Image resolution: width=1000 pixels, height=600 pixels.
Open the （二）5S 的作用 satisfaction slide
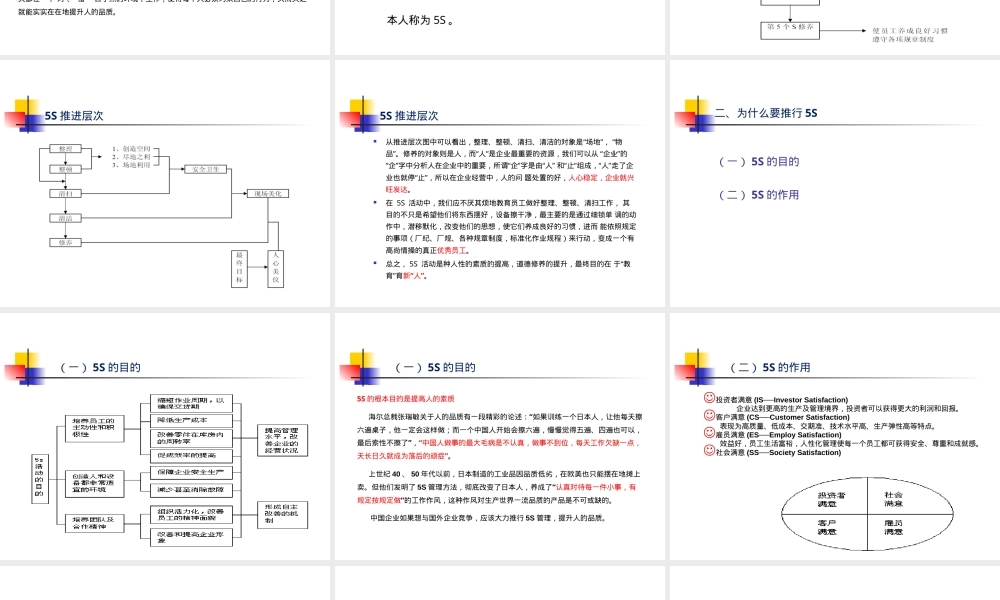(x=835, y=436)
